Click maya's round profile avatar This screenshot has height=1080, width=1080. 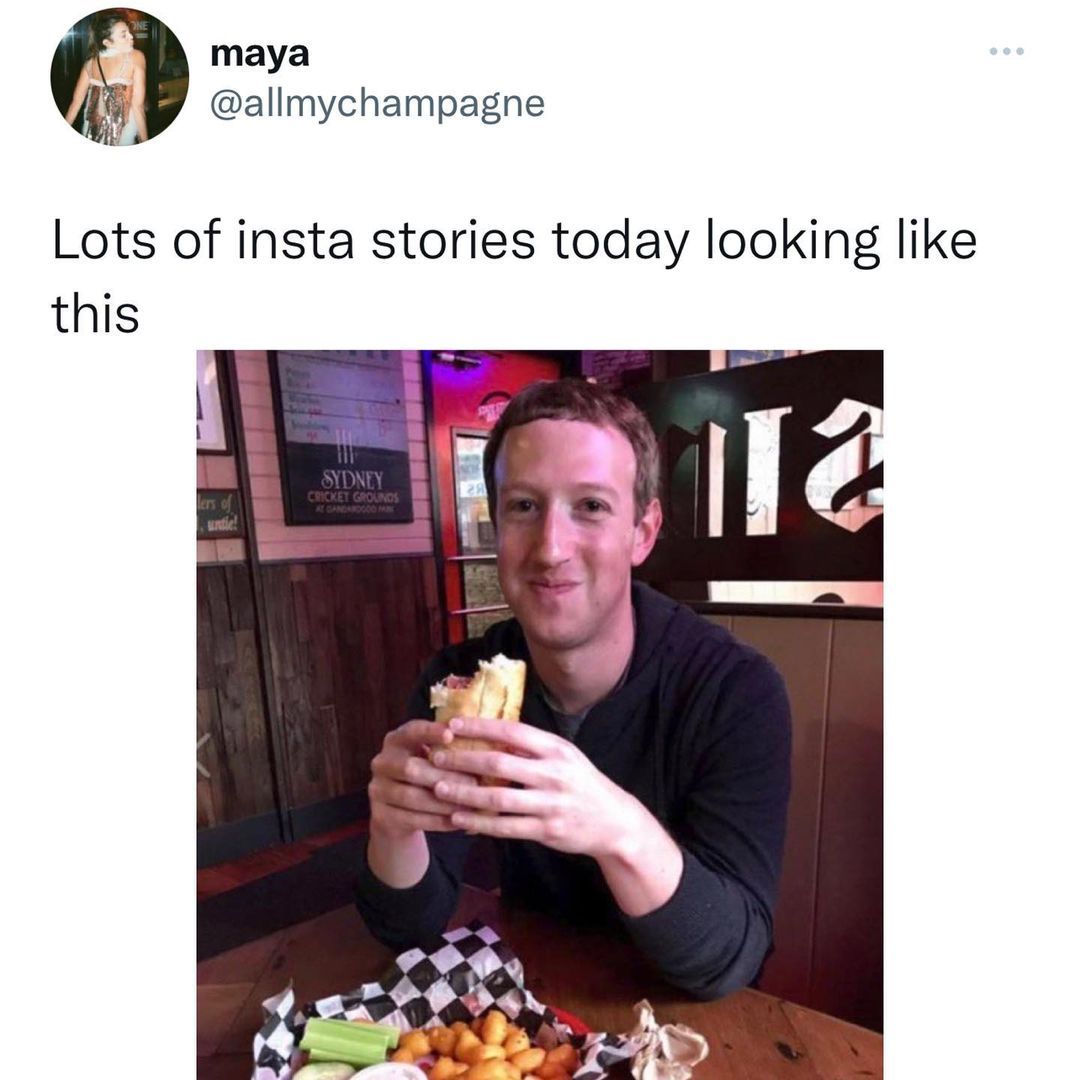pyautogui.click(x=120, y=77)
